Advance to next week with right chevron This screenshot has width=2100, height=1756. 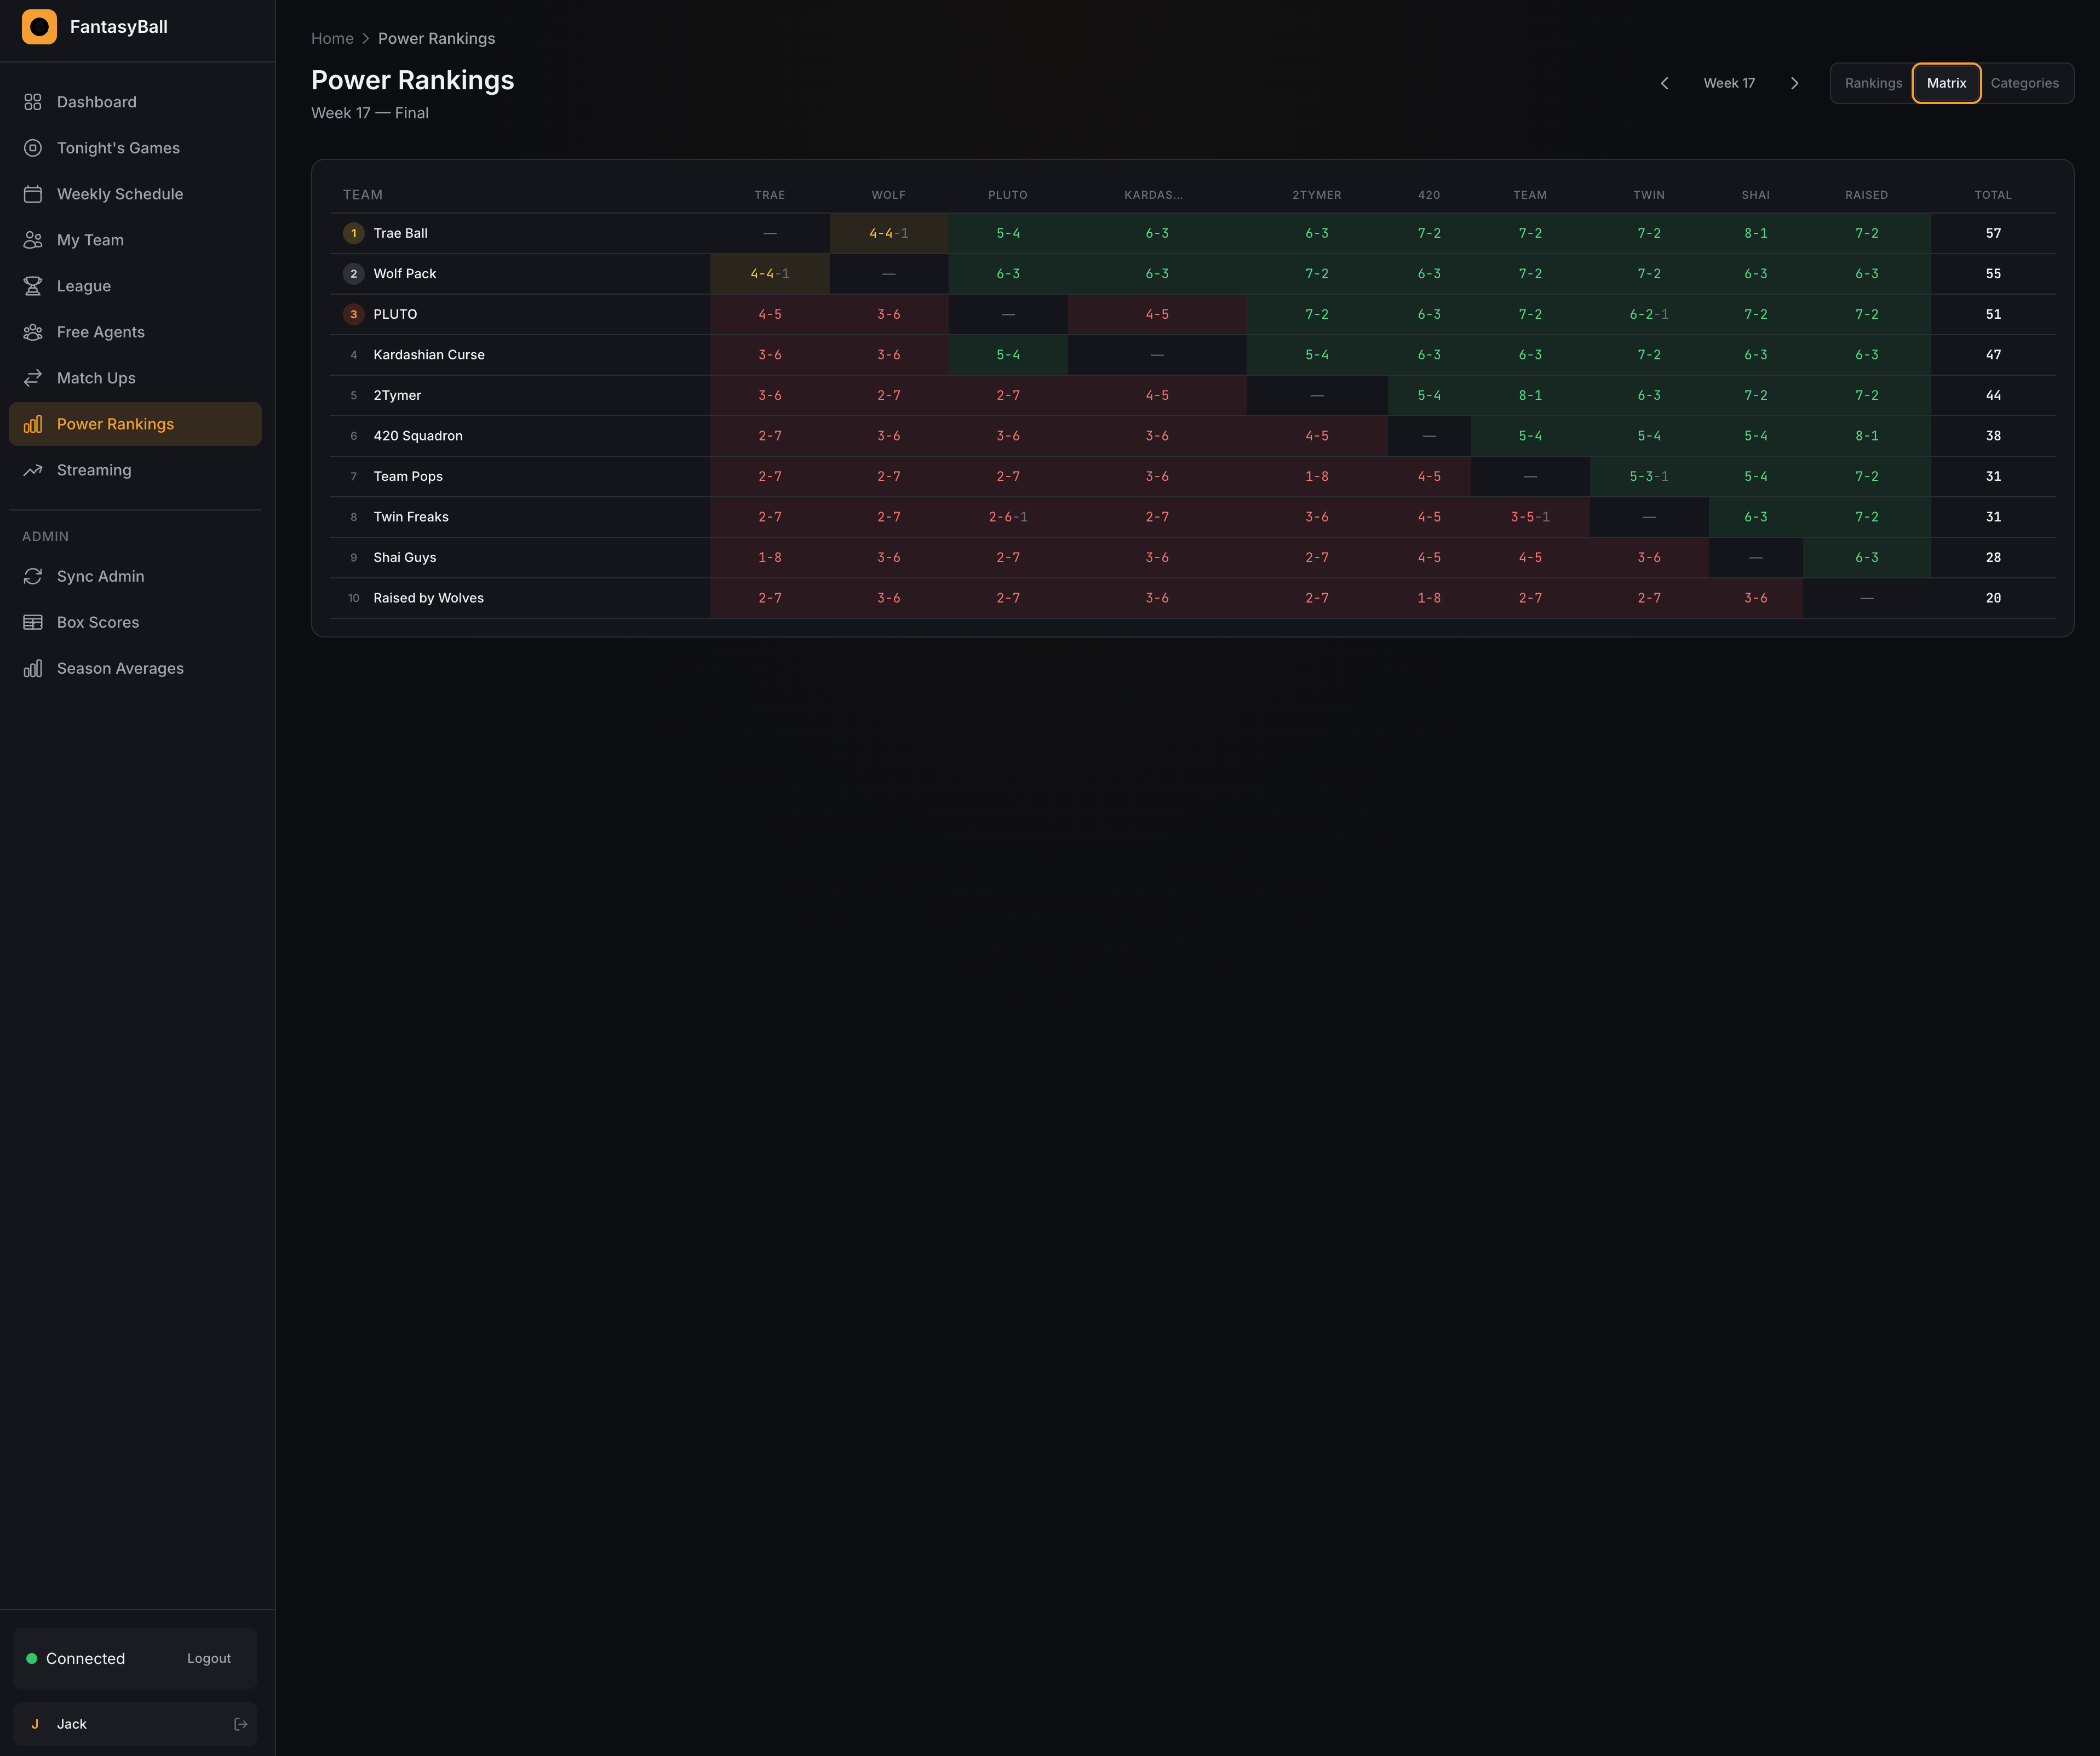pyautogui.click(x=1794, y=83)
